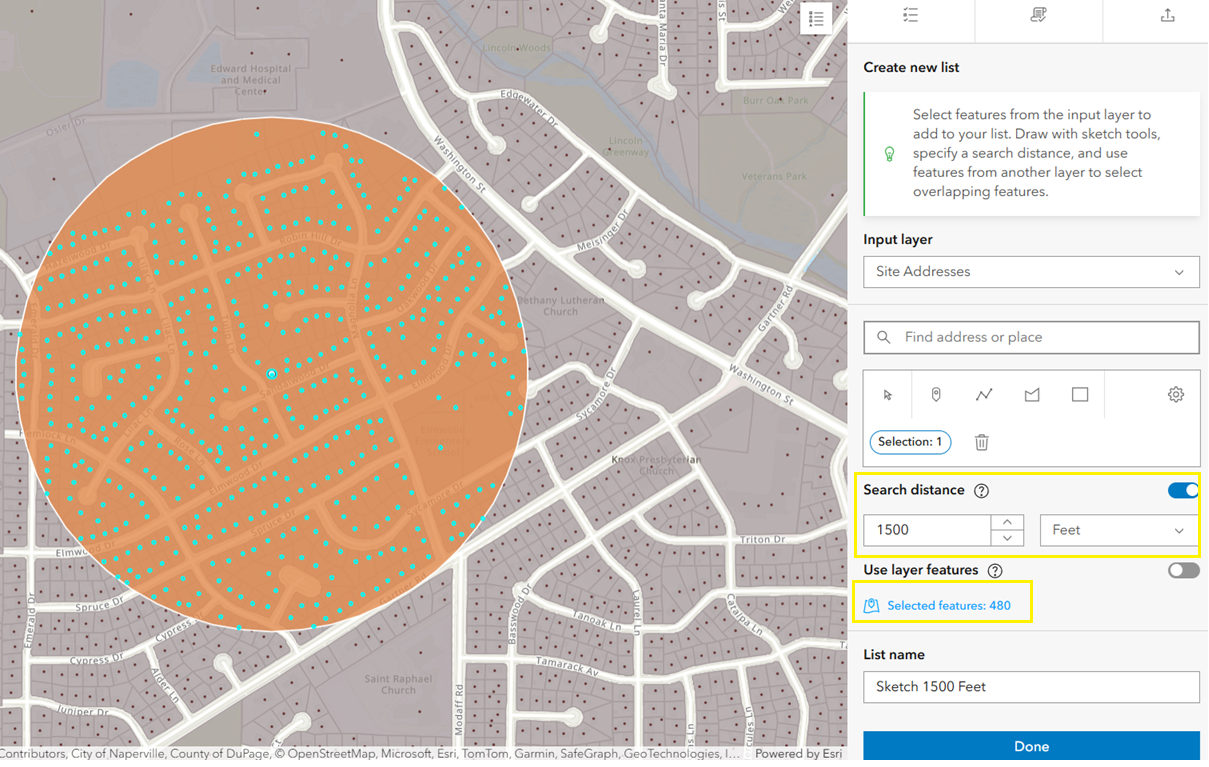Viewport: 1209px width, 767px height.
Task: Click the List name text field
Action: pos(1031,687)
